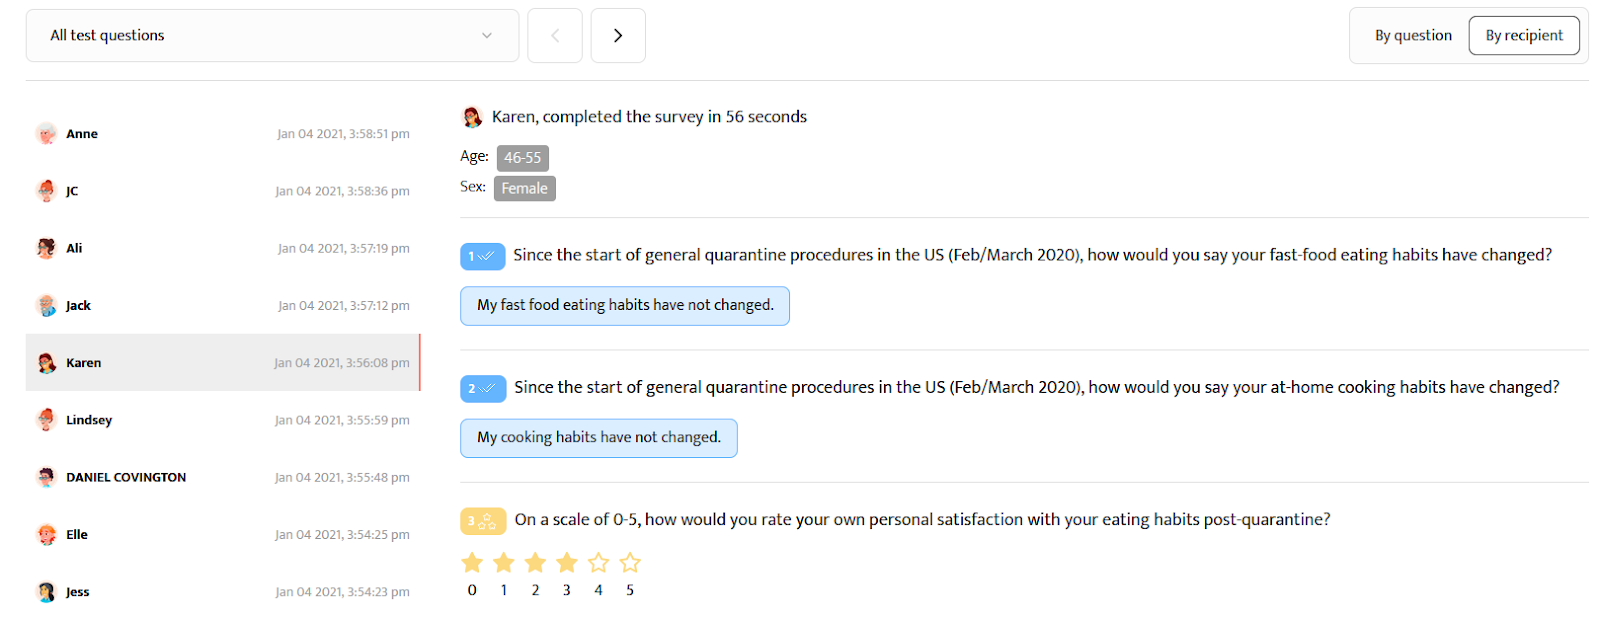Switch to the "By question" tab
The width and height of the screenshot is (1600, 618).
point(1413,35)
